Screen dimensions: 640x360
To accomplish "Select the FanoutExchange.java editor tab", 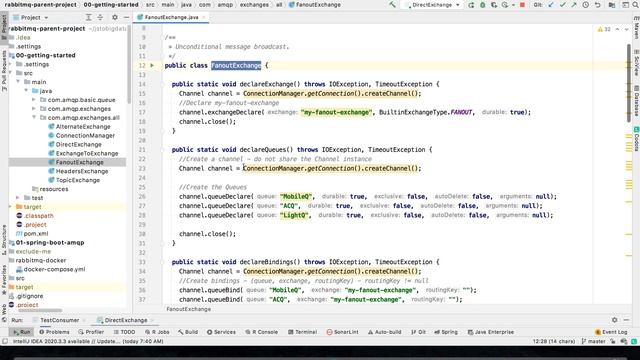I will coord(171,17).
